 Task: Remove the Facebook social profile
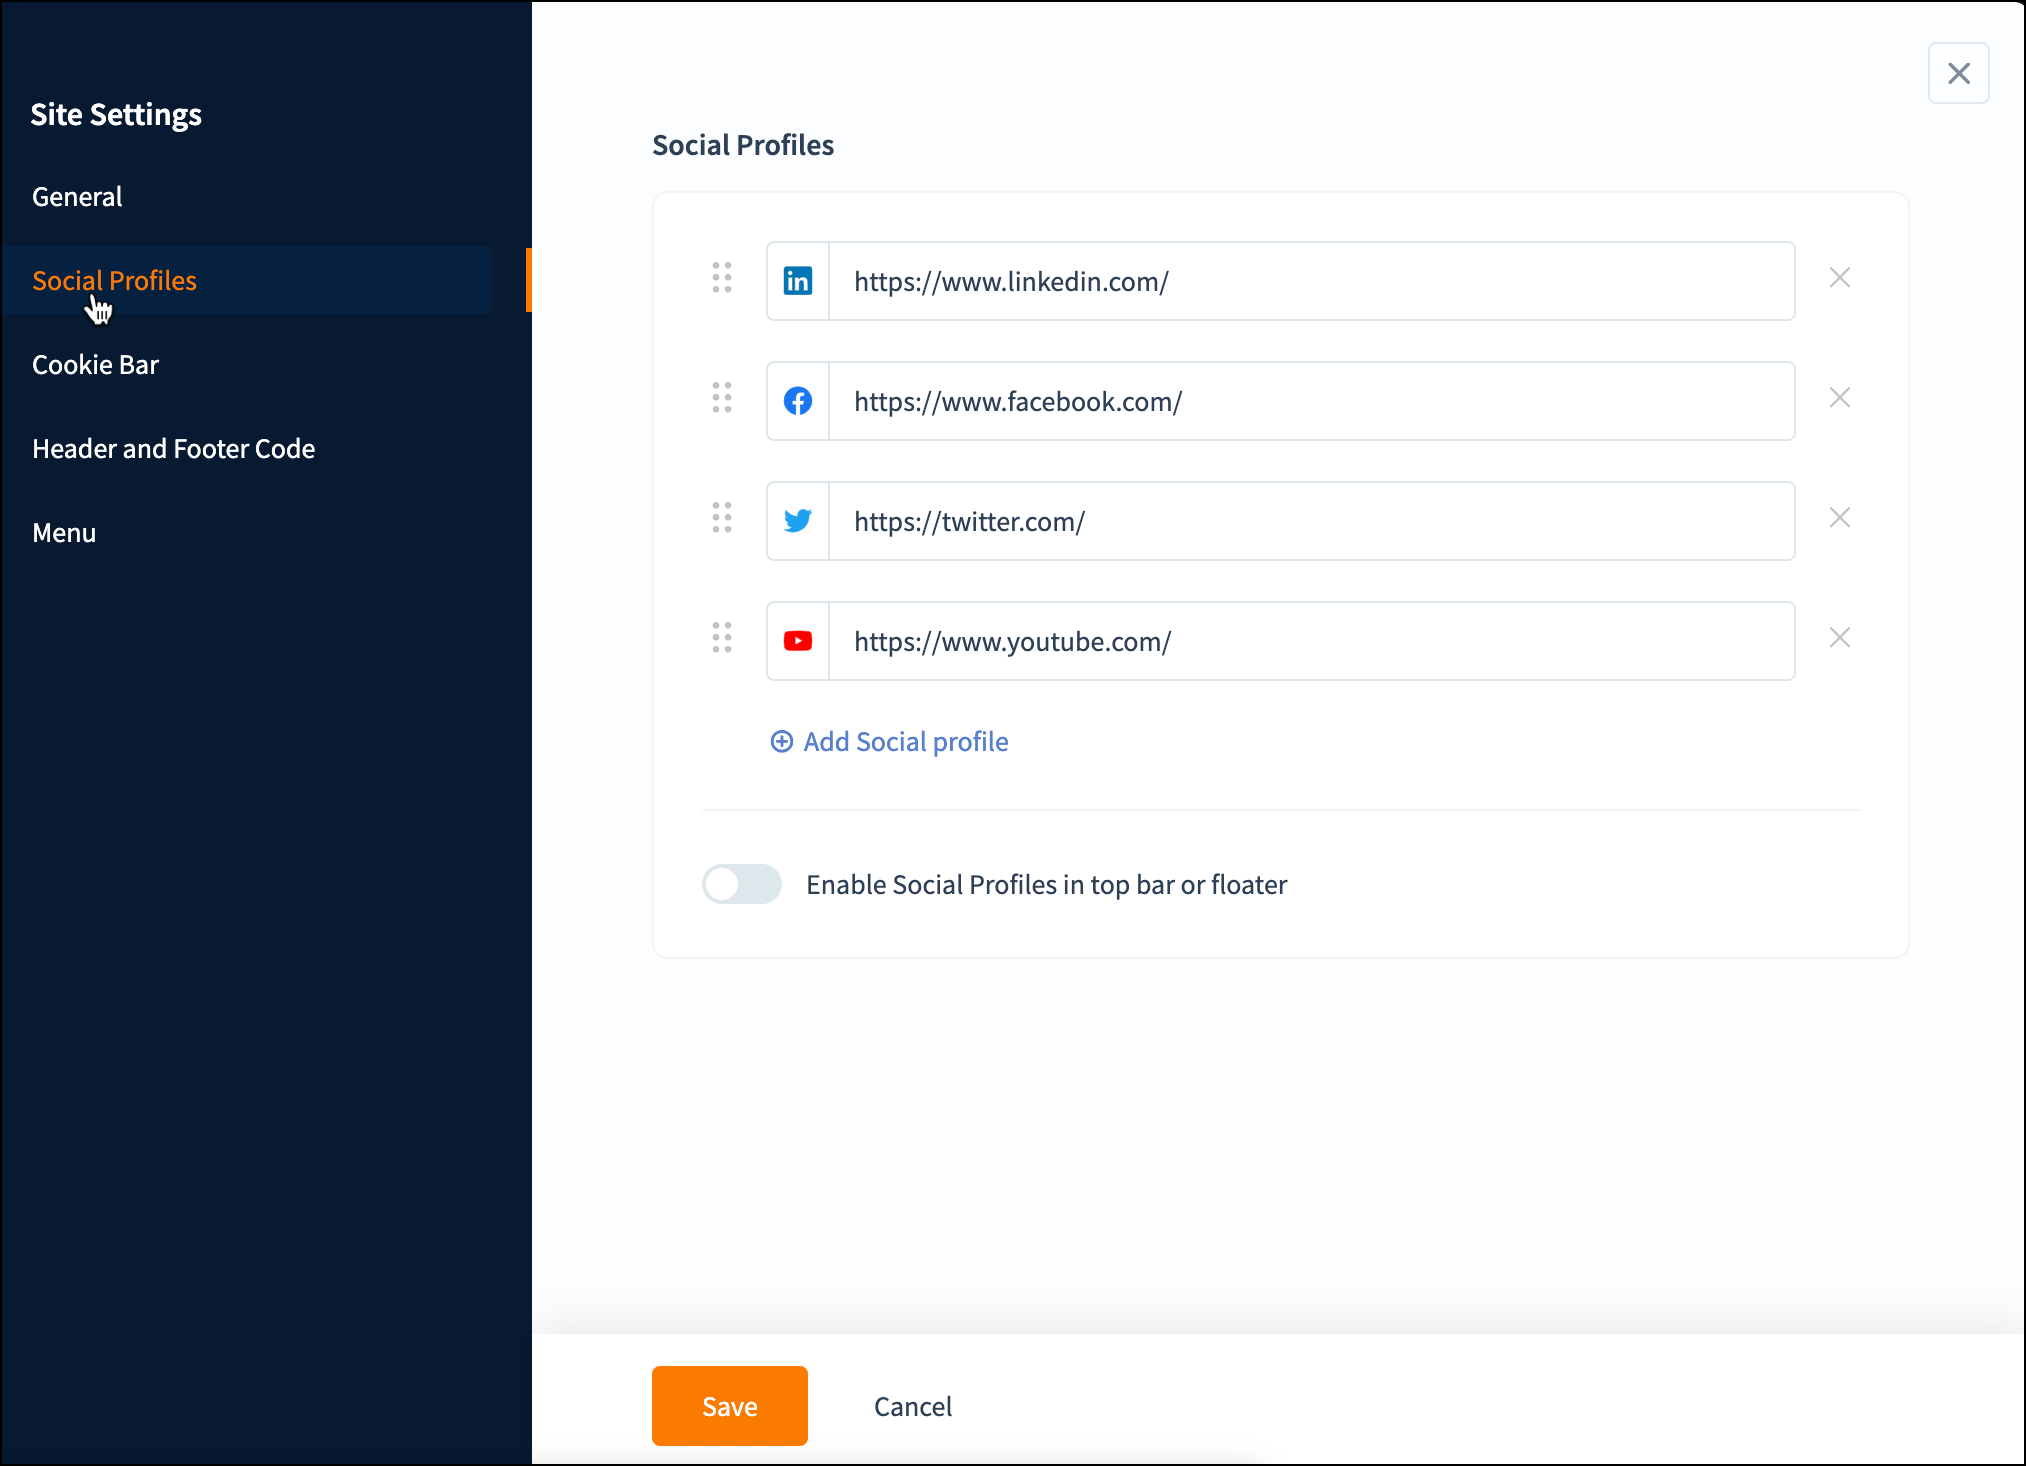click(x=1840, y=398)
